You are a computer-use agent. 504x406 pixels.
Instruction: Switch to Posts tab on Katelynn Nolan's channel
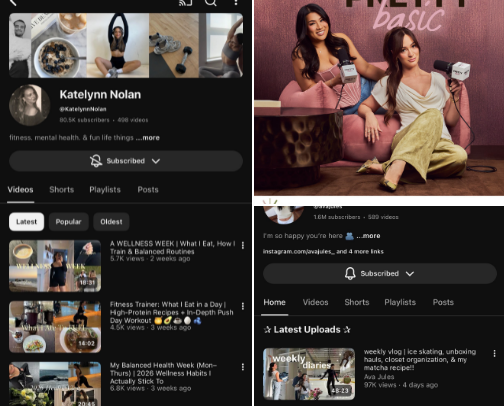pyautogui.click(x=148, y=190)
